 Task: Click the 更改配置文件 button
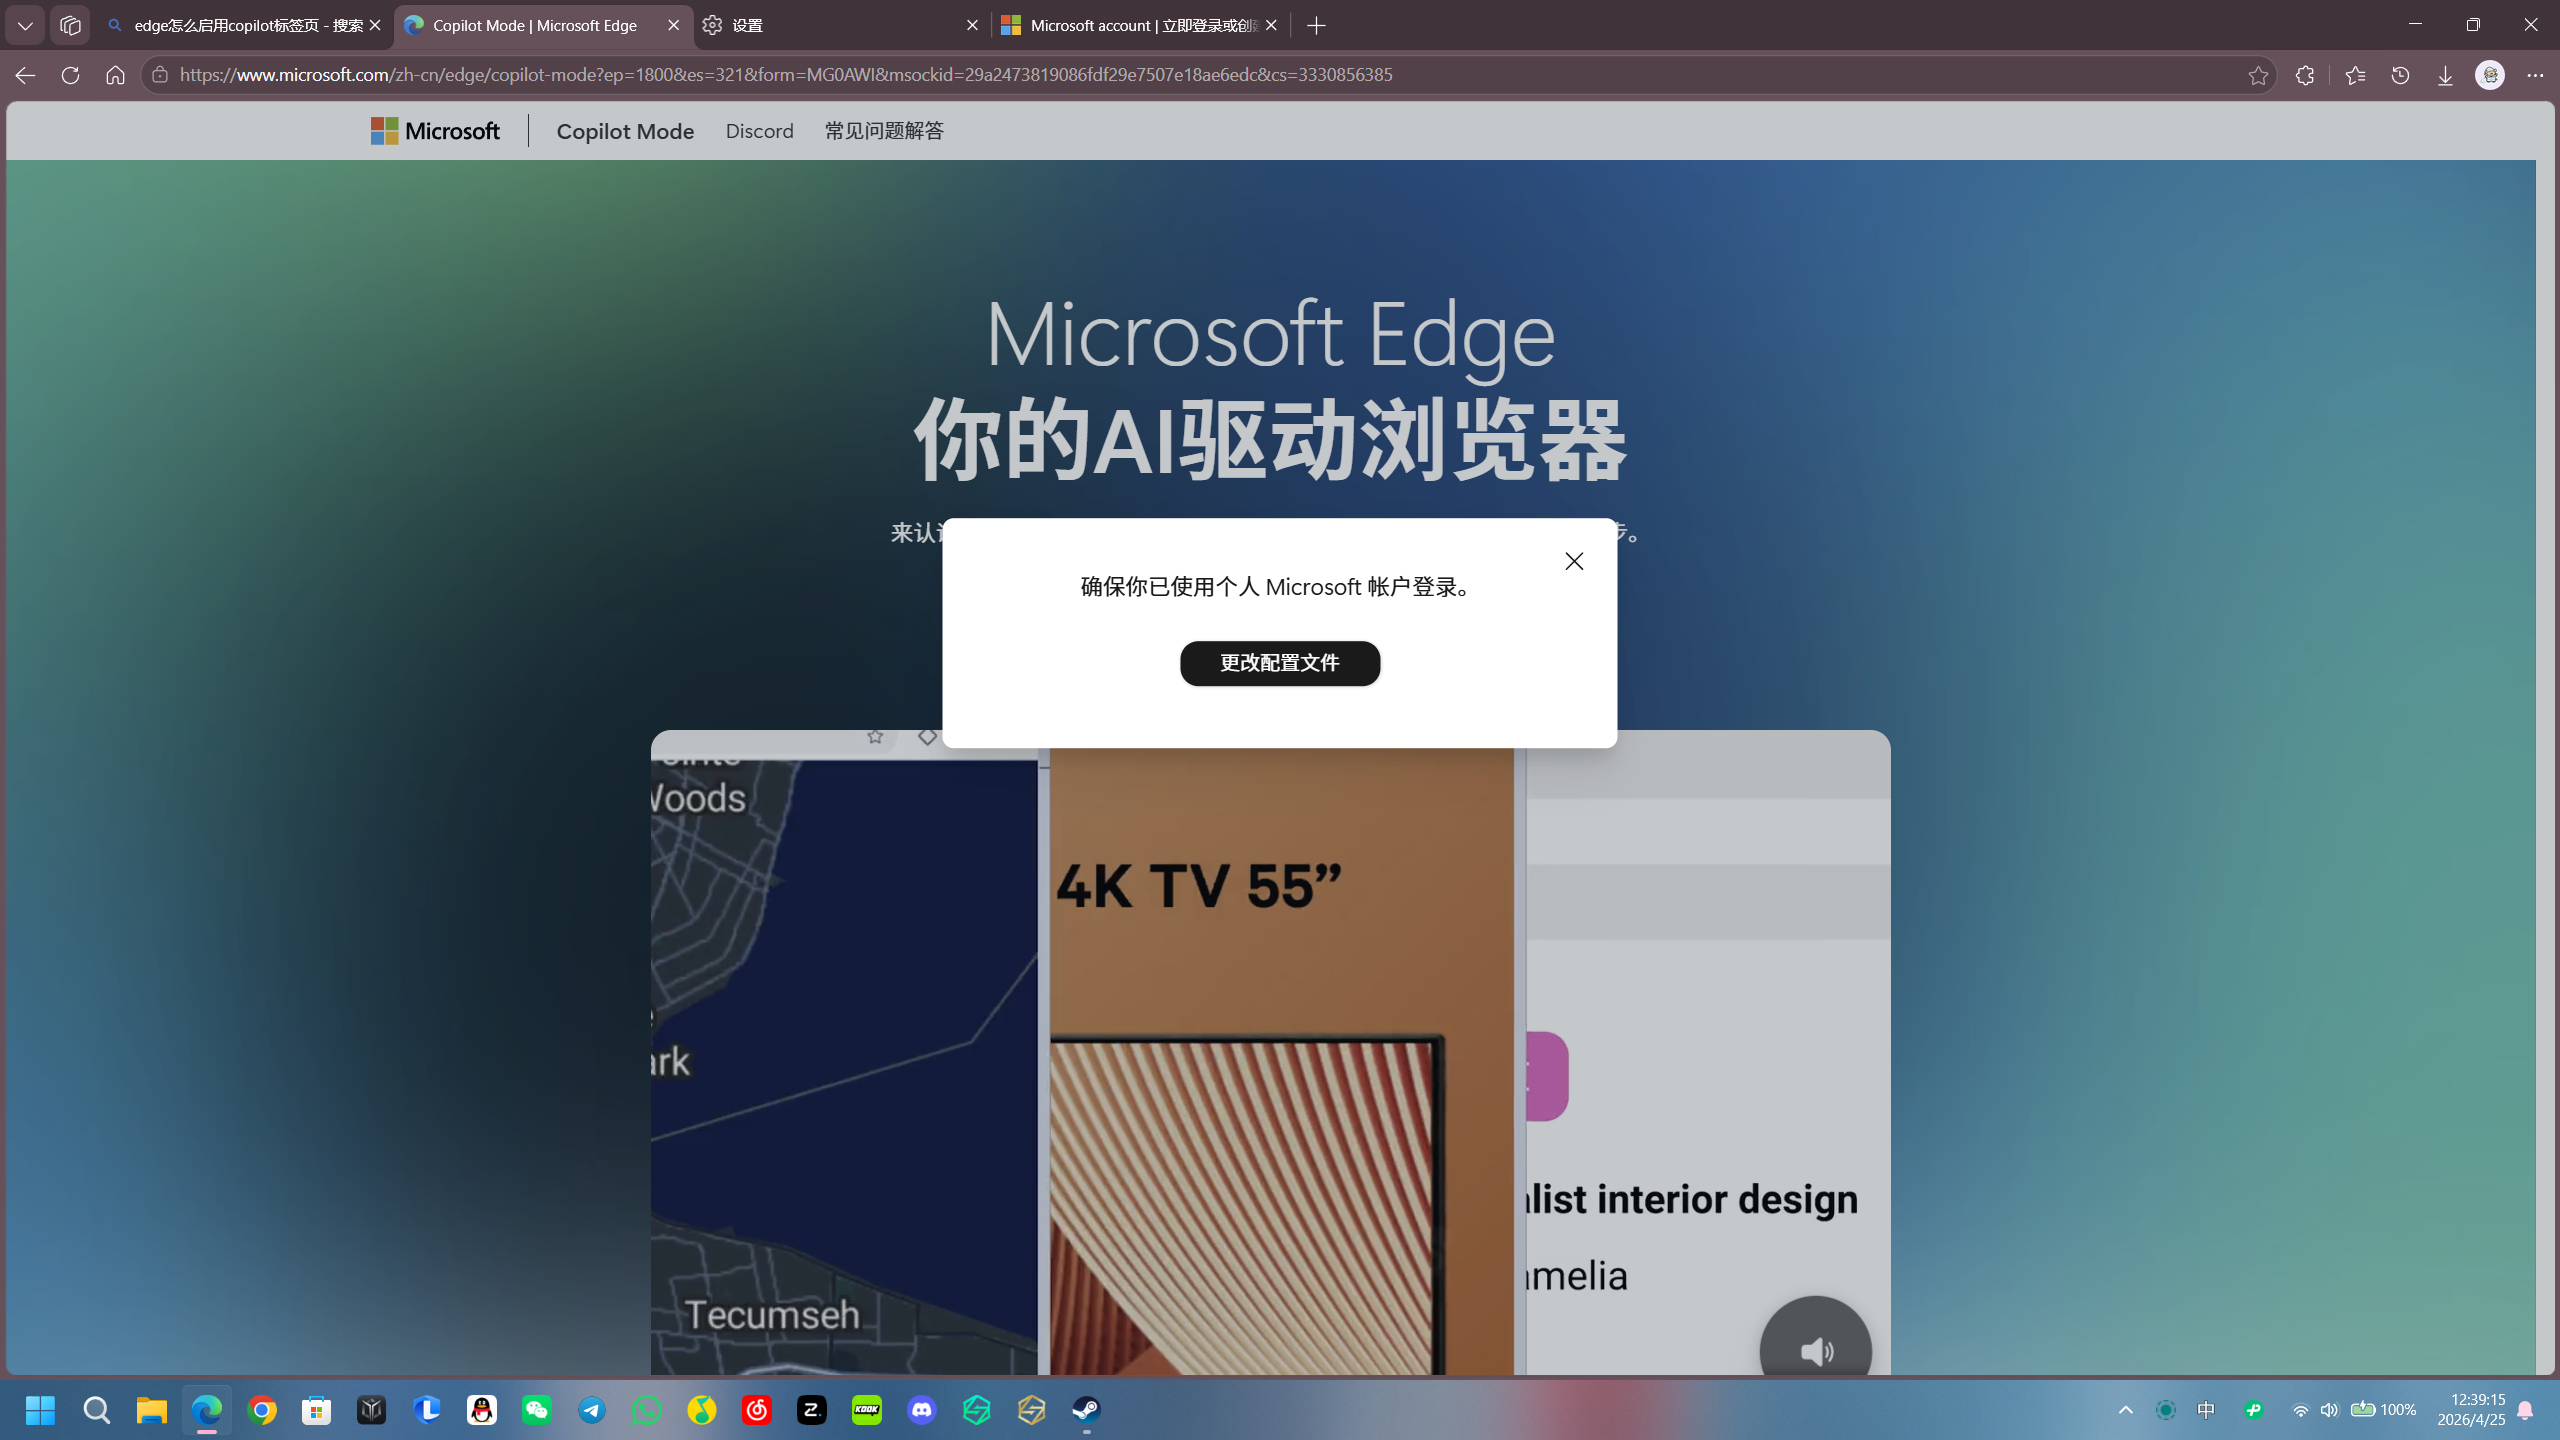tap(1280, 663)
